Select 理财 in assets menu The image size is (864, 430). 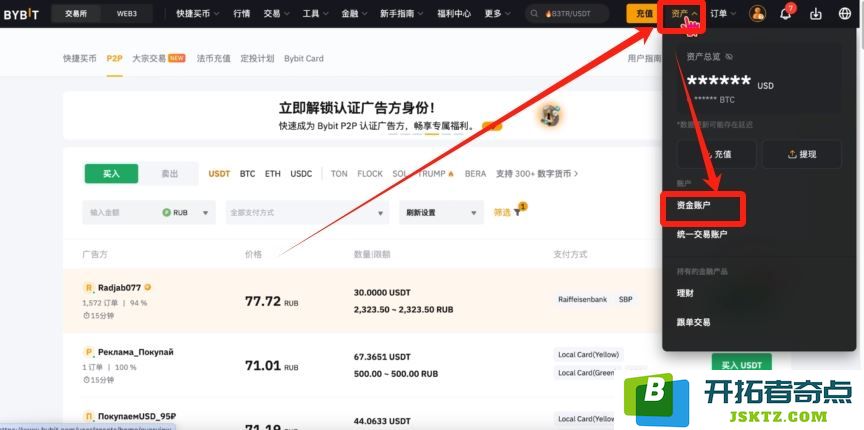pos(685,293)
